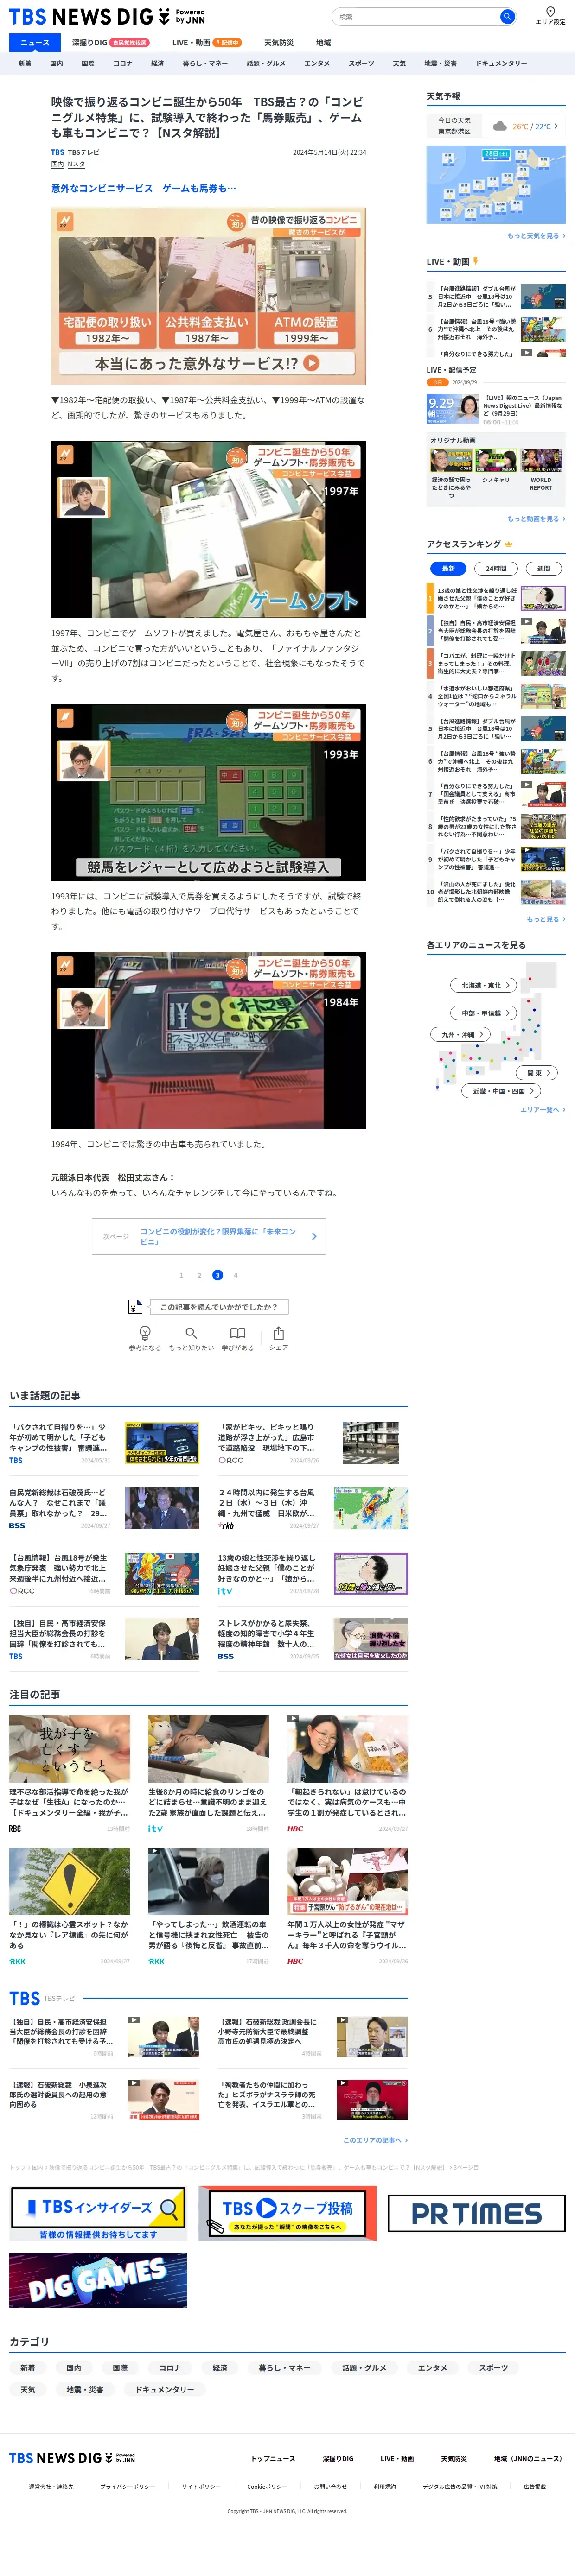Go to article page 2
Screen dimensions: 575x2576
pyautogui.click(x=199, y=1275)
